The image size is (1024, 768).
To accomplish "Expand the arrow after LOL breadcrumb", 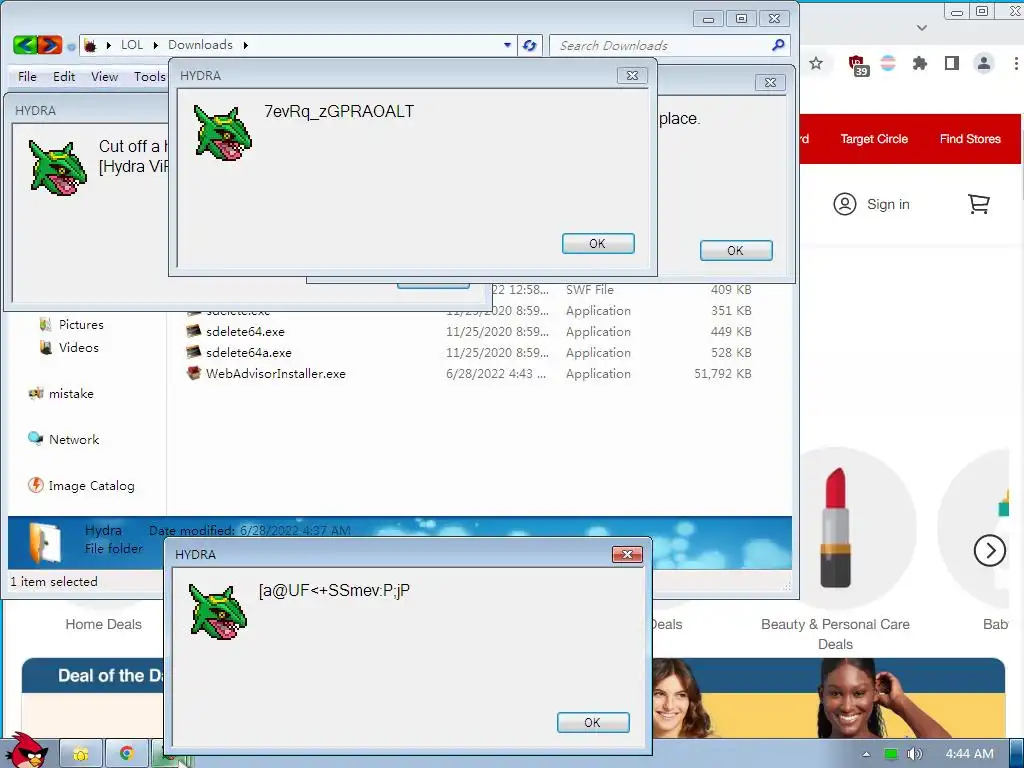I will (155, 45).
